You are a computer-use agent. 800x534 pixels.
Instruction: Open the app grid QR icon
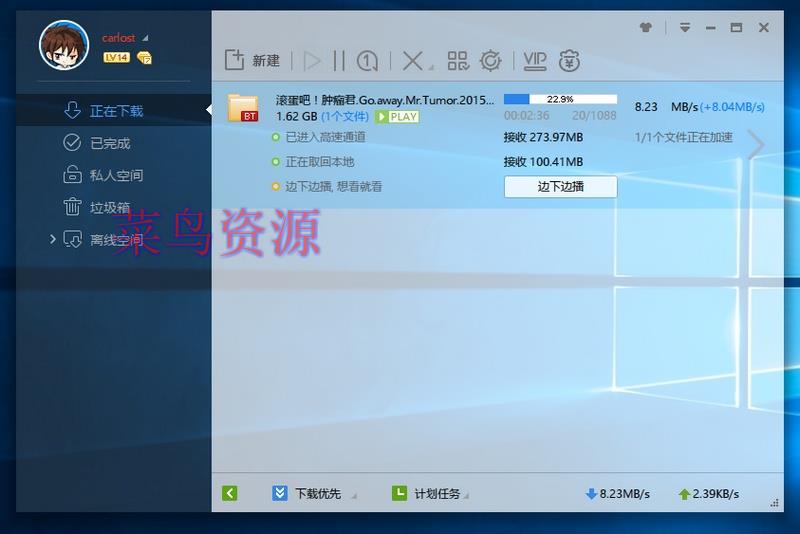pyautogui.click(x=458, y=61)
